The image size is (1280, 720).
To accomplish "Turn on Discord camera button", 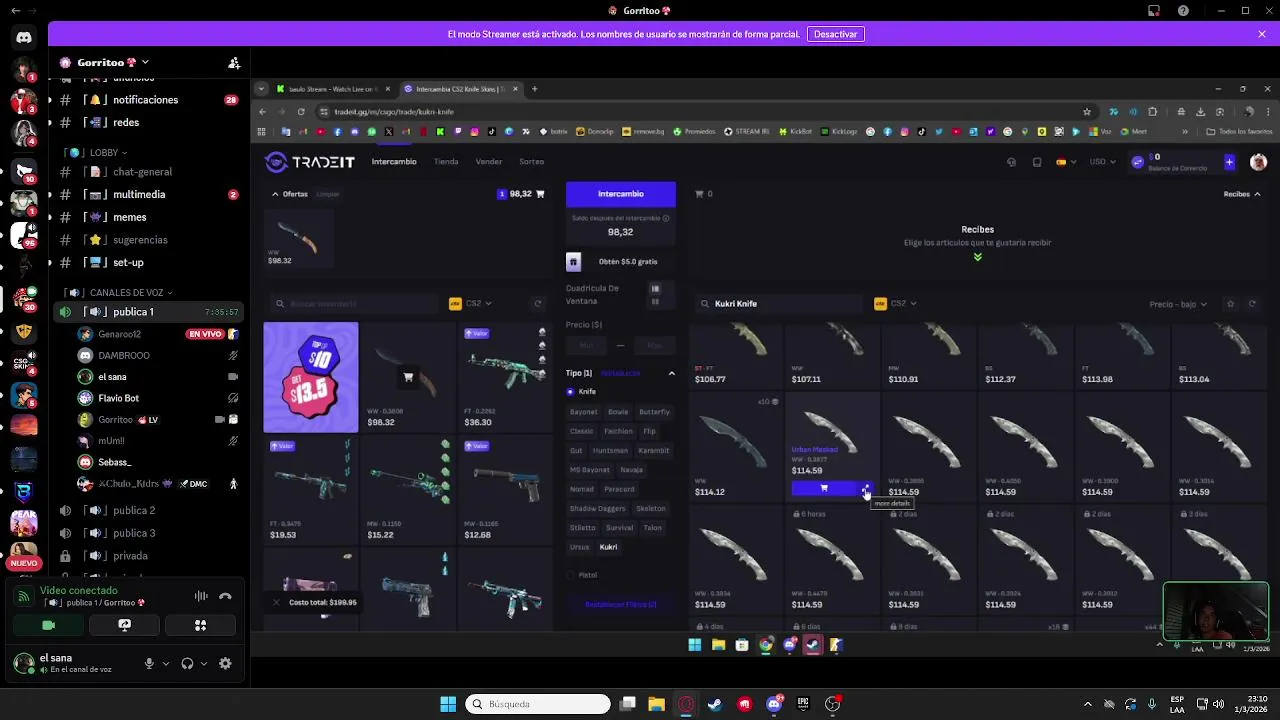I will pyautogui.click(x=49, y=625).
